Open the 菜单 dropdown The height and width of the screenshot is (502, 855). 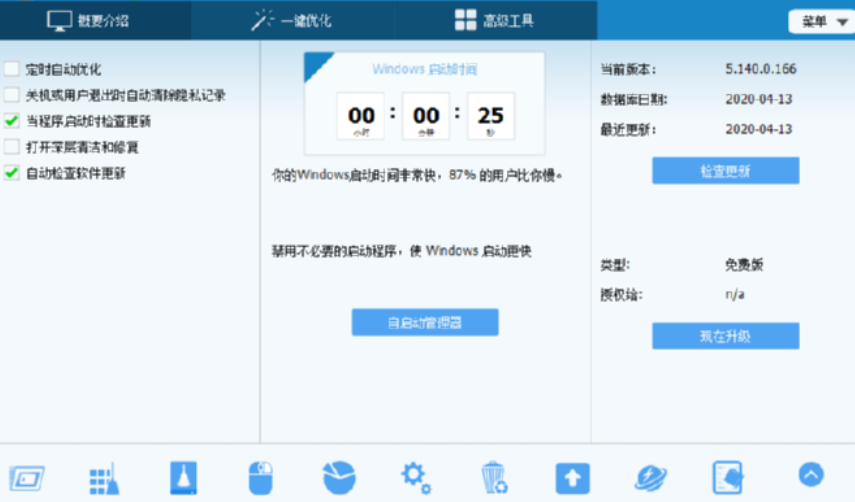click(822, 22)
